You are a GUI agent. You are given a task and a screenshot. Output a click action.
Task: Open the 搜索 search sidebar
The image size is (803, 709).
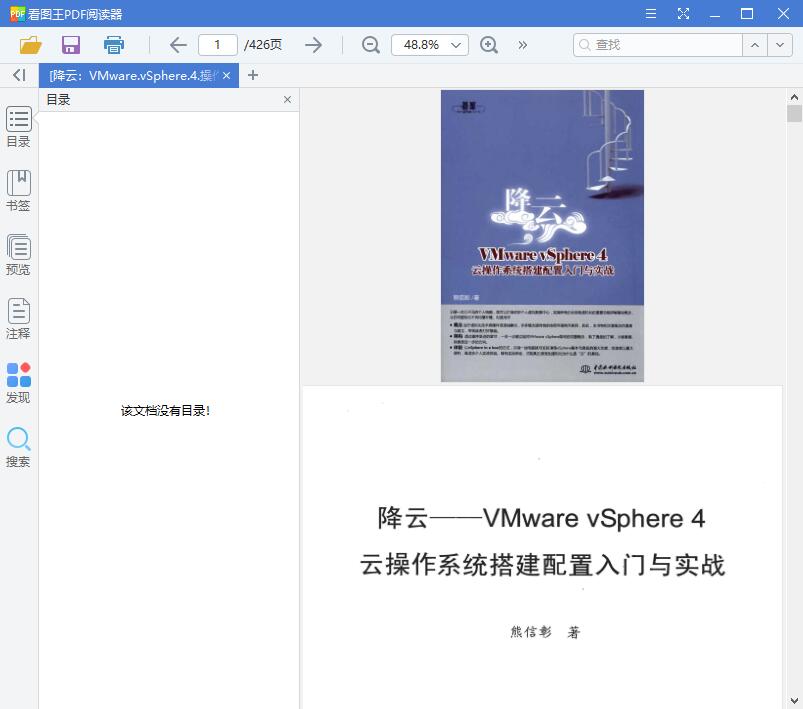tap(18, 447)
